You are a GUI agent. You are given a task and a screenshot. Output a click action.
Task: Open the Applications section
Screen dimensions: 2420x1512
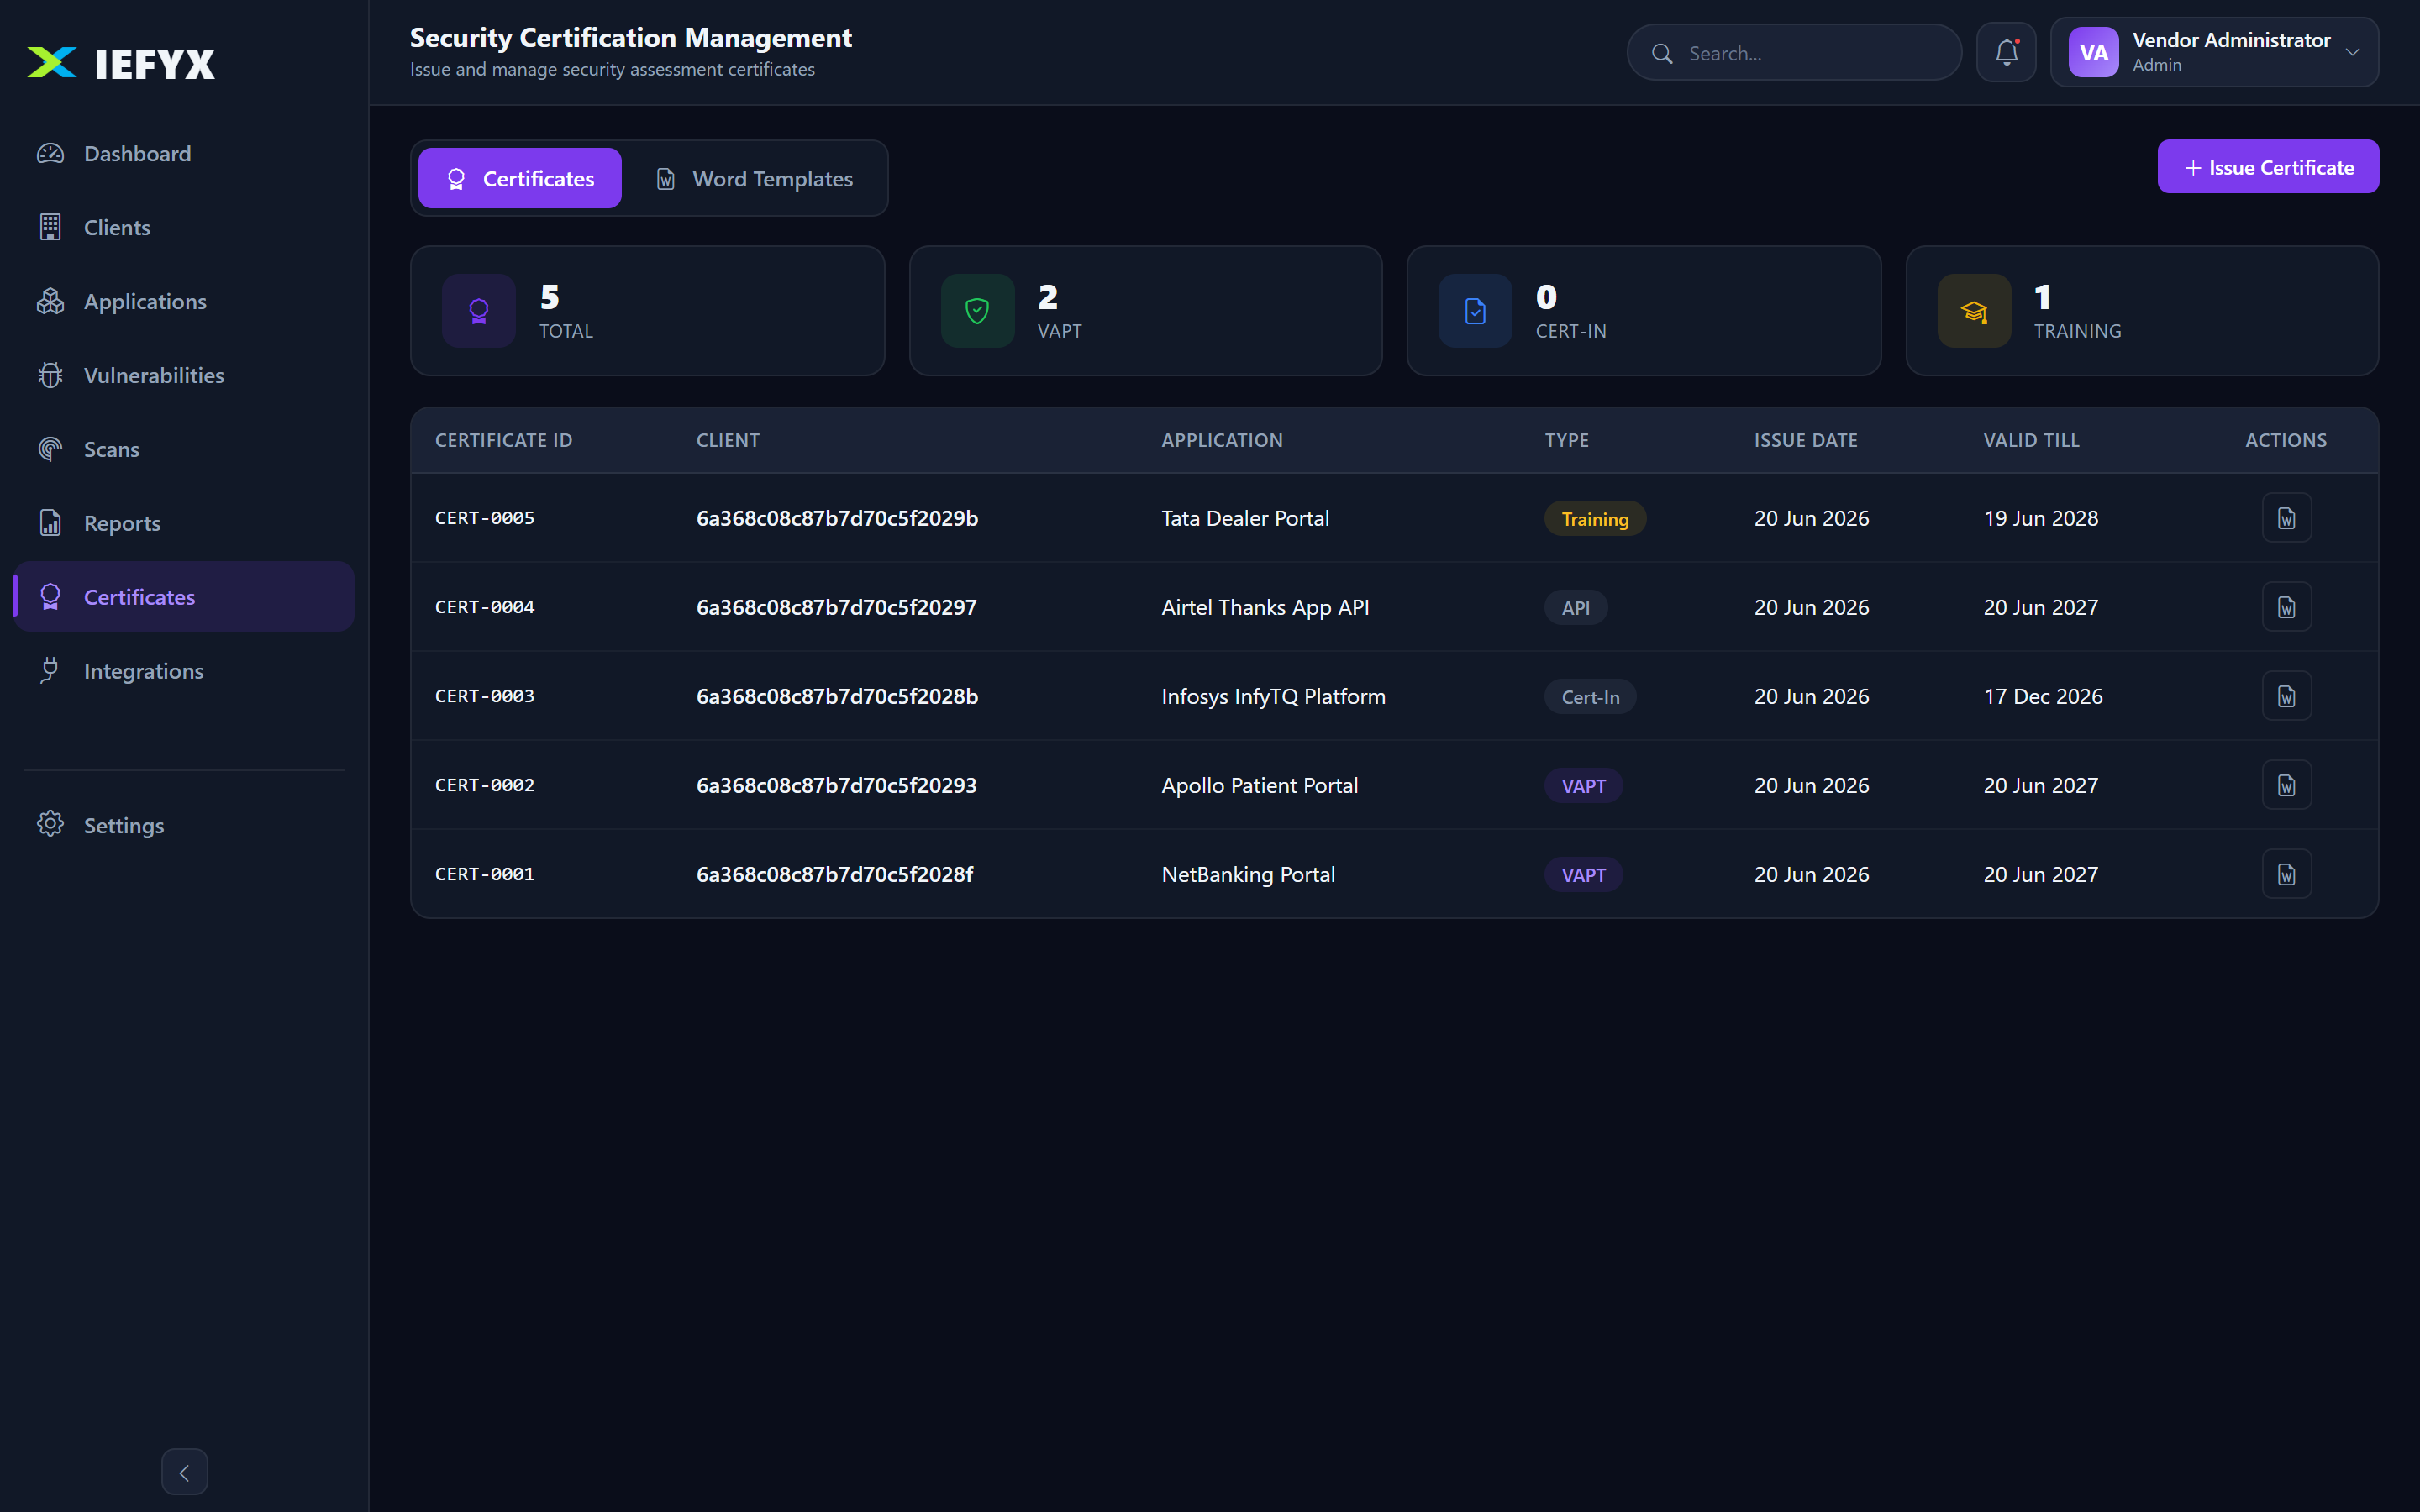click(184, 302)
